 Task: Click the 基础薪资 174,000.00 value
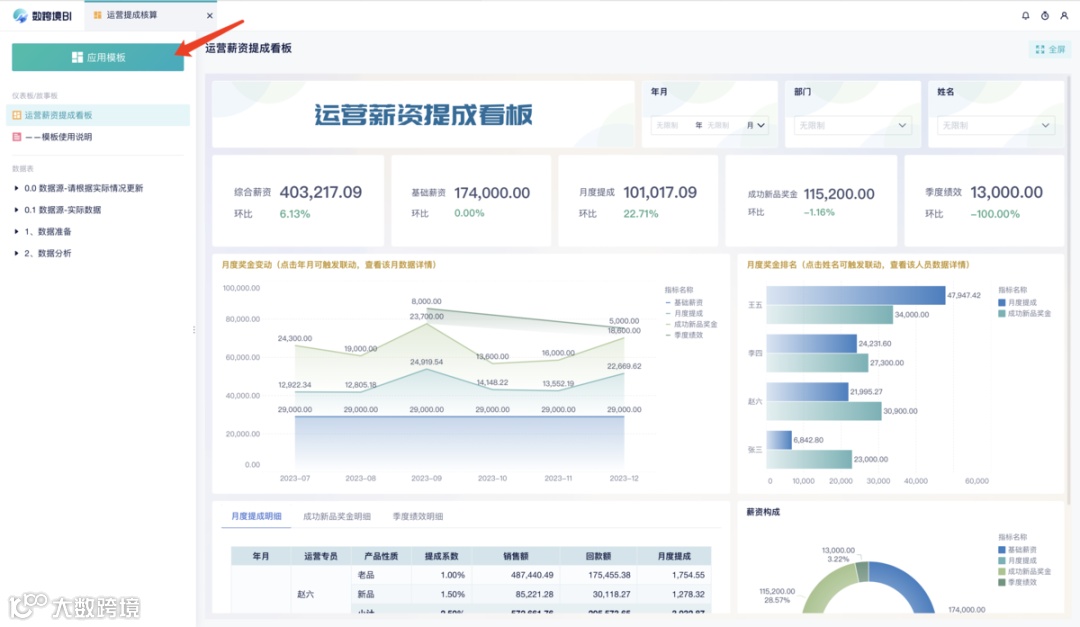click(x=492, y=193)
